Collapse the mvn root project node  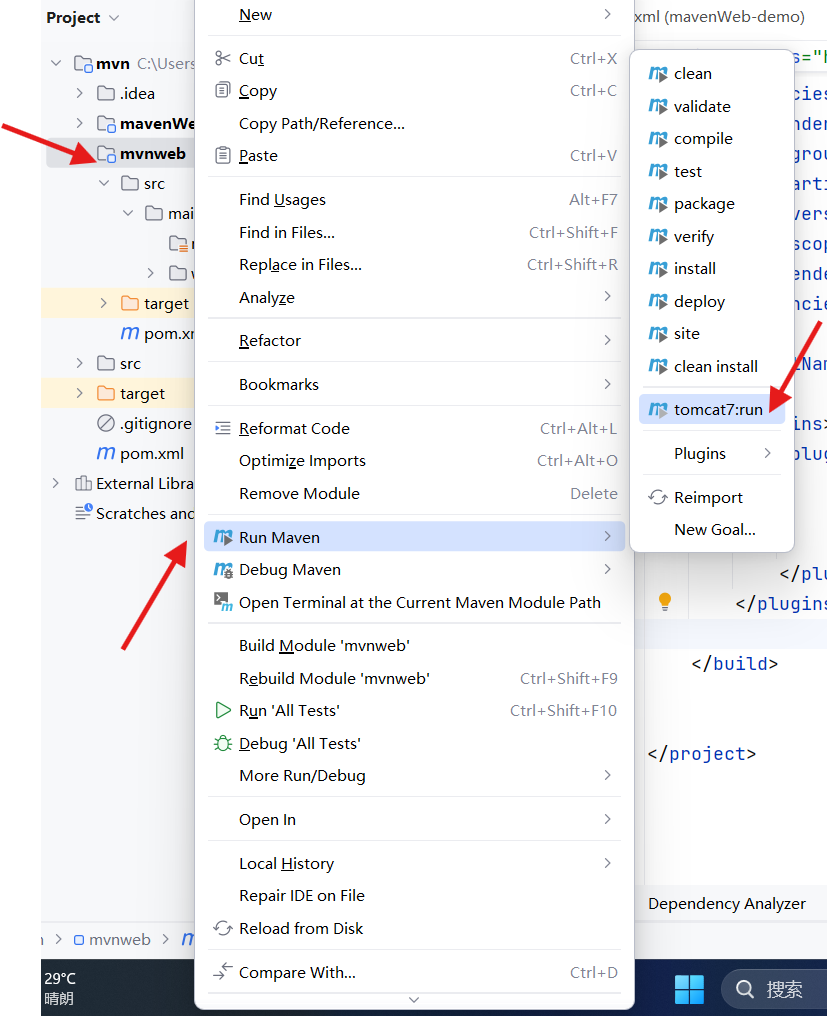(x=56, y=64)
